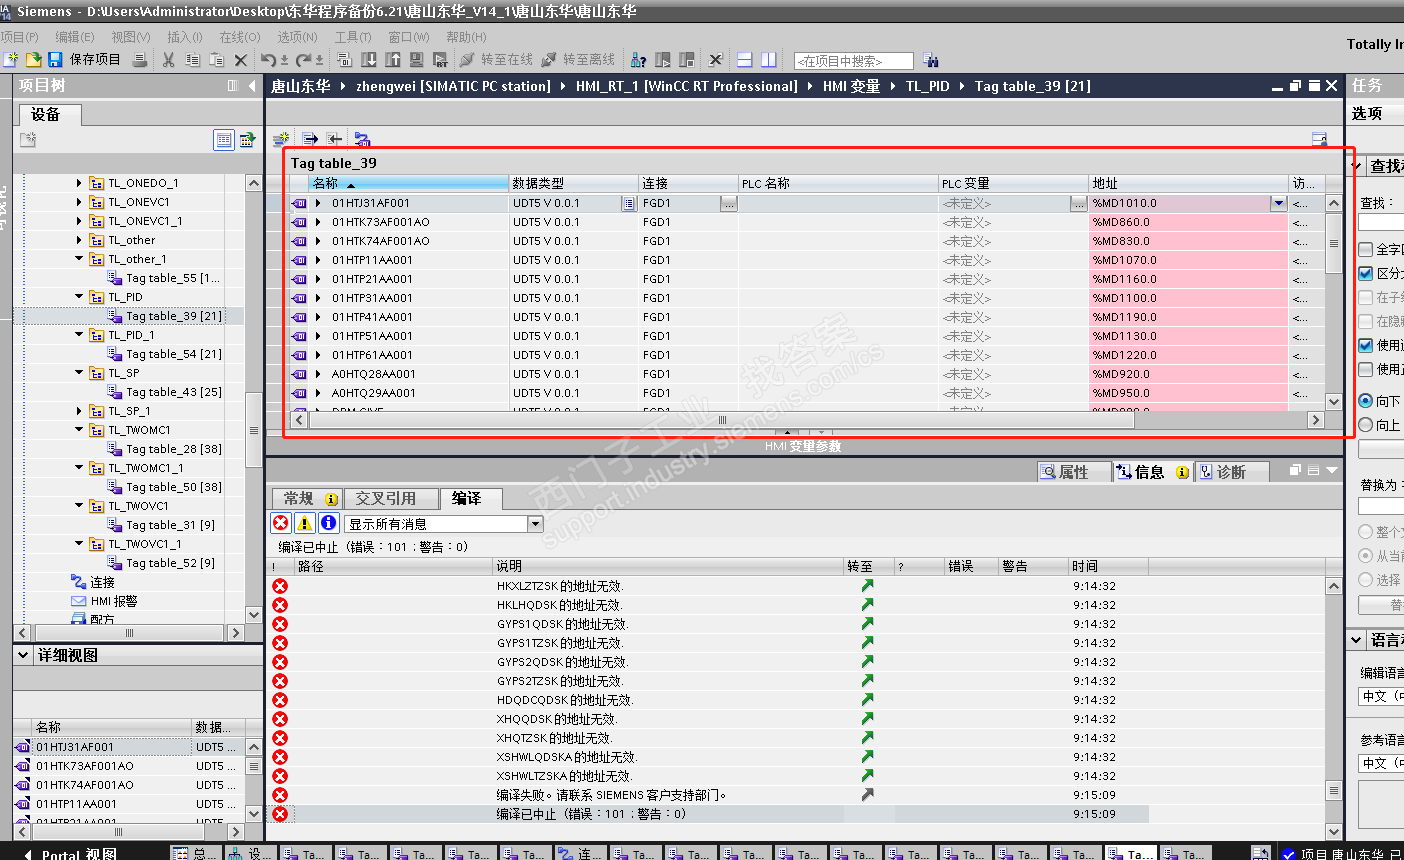Open project with the folder toolbar icon
This screenshot has height=860, width=1404.
coord(33,60)
